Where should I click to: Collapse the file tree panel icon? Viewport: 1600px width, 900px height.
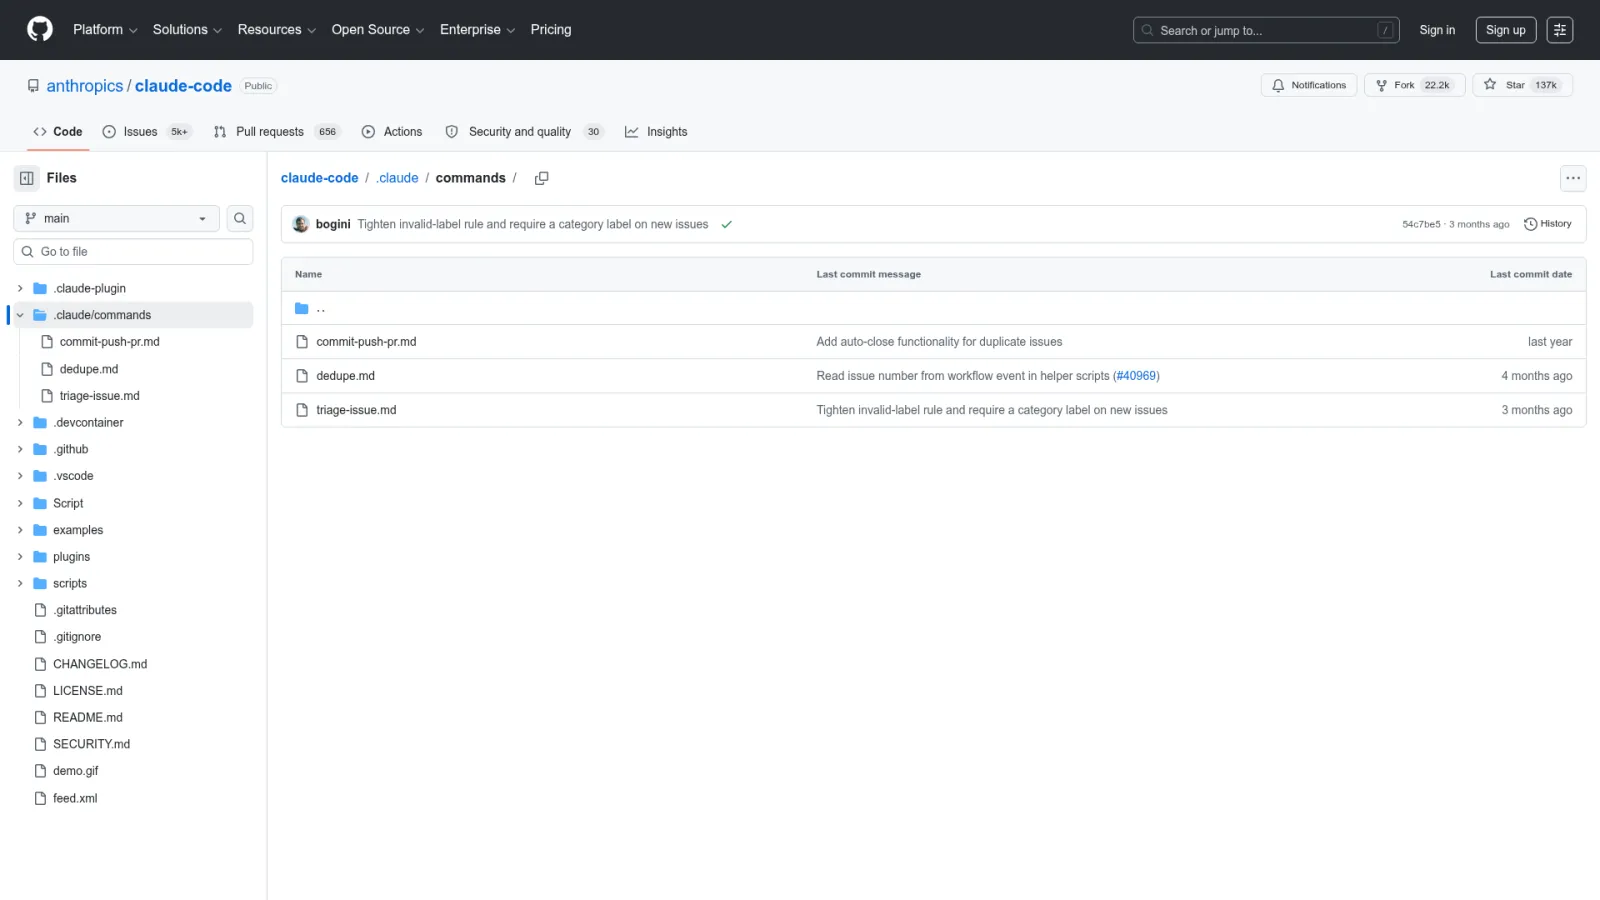(27, 178)
